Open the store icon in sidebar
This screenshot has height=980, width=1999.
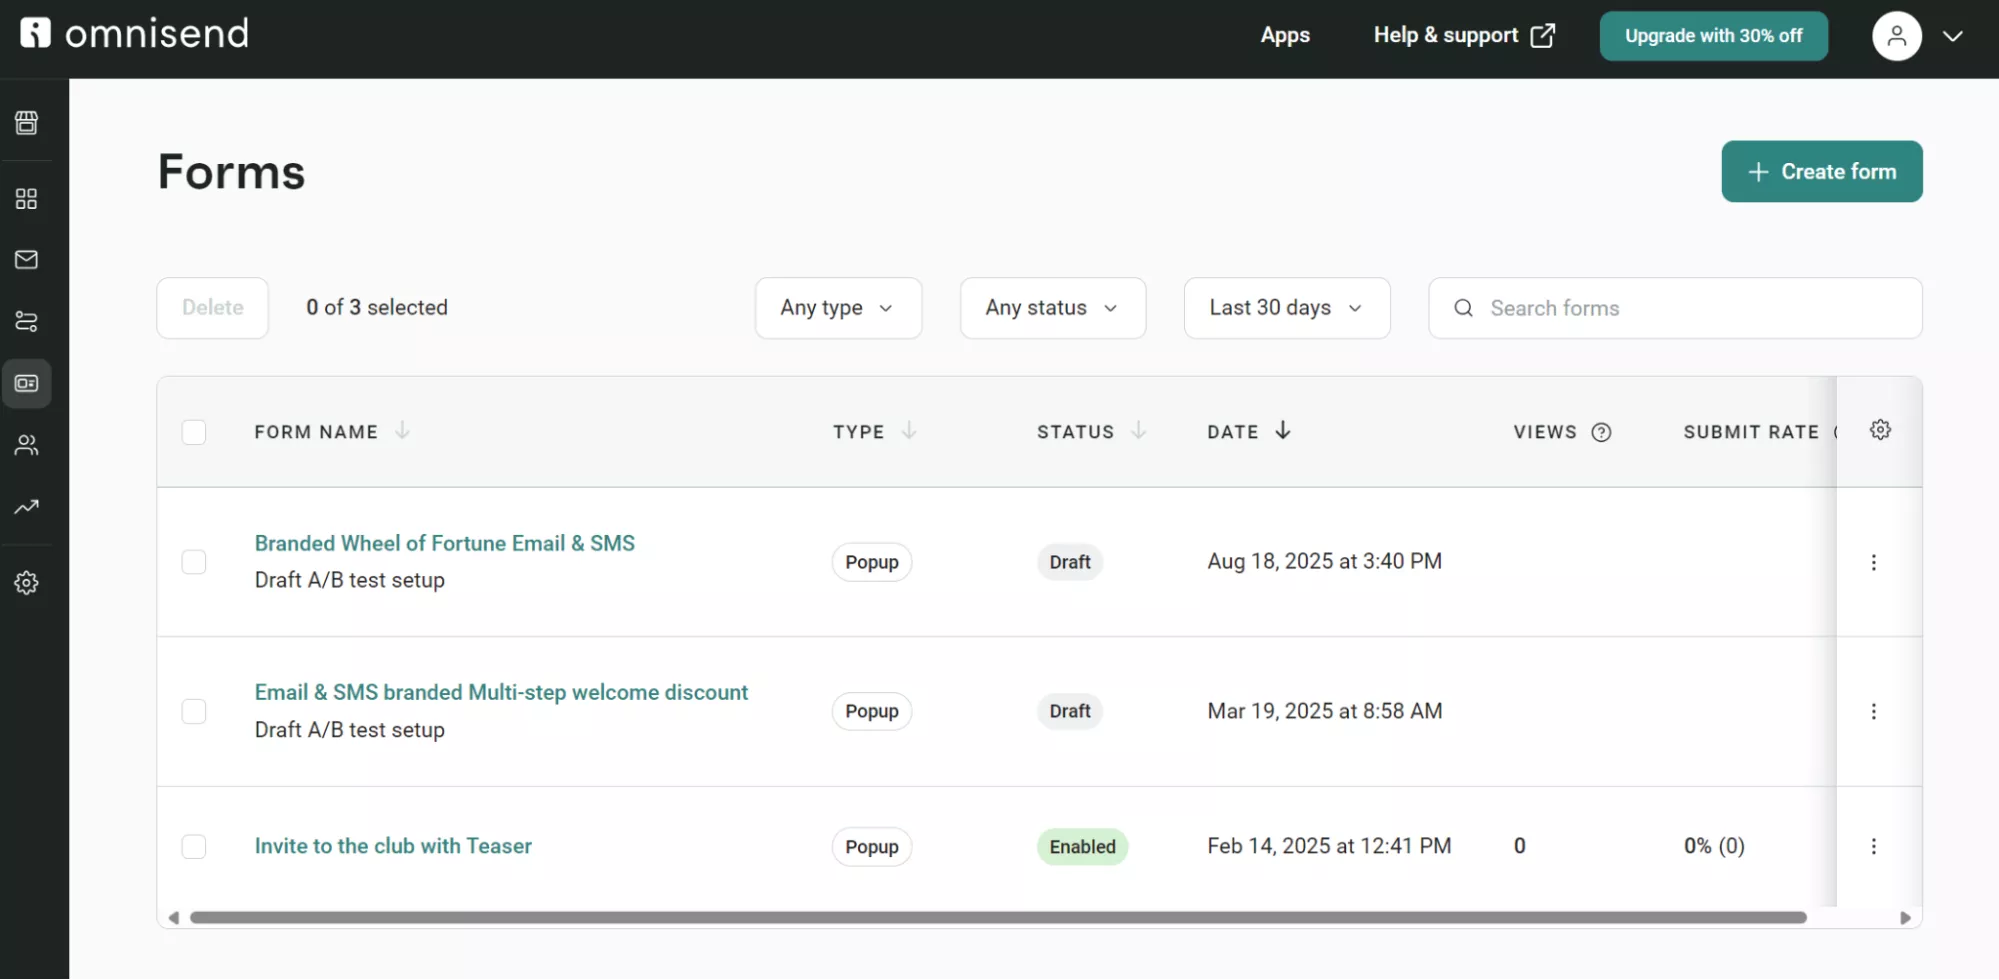coord(27,122)
